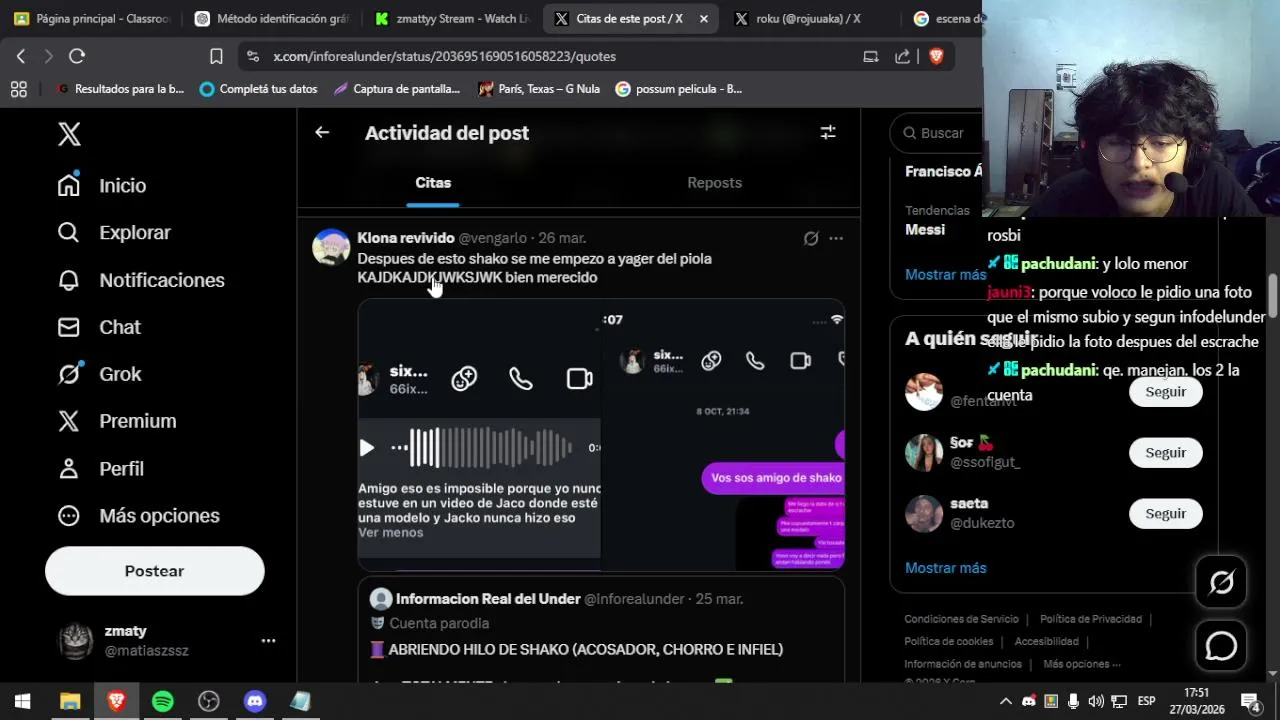1280x720 pixels.
Task: Open Política de cookies link
Action: click(x=948, y=641)
